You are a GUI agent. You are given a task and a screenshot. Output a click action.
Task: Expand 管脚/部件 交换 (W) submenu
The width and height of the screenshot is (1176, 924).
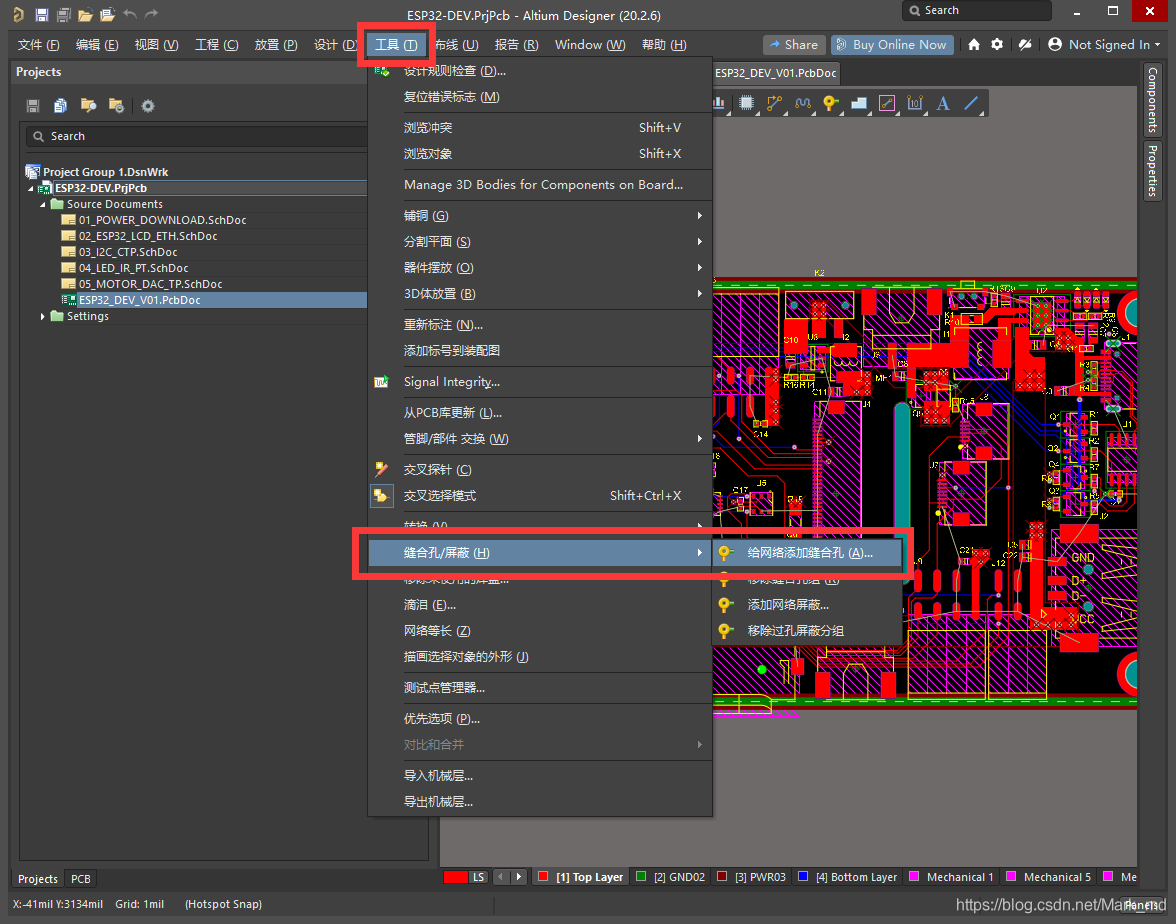pyautogui.click(x=539, y=439)
